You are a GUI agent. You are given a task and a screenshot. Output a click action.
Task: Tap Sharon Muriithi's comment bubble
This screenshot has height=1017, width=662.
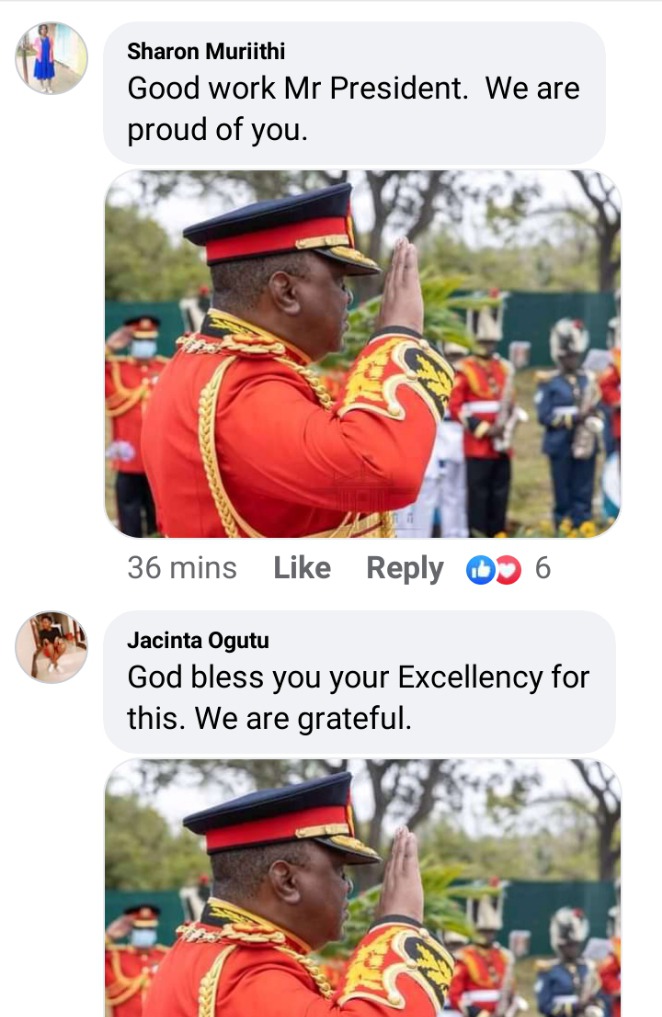point(354,93)
